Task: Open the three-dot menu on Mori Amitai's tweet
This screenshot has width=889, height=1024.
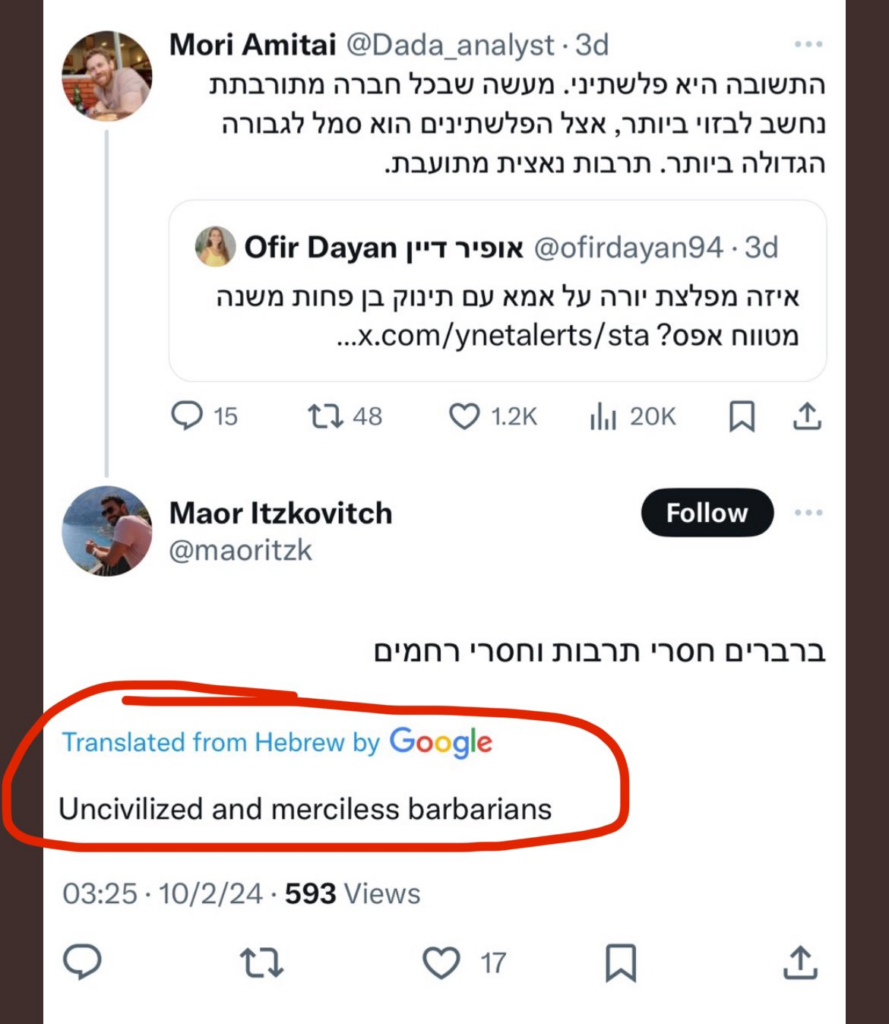Action: click(808, 42)
